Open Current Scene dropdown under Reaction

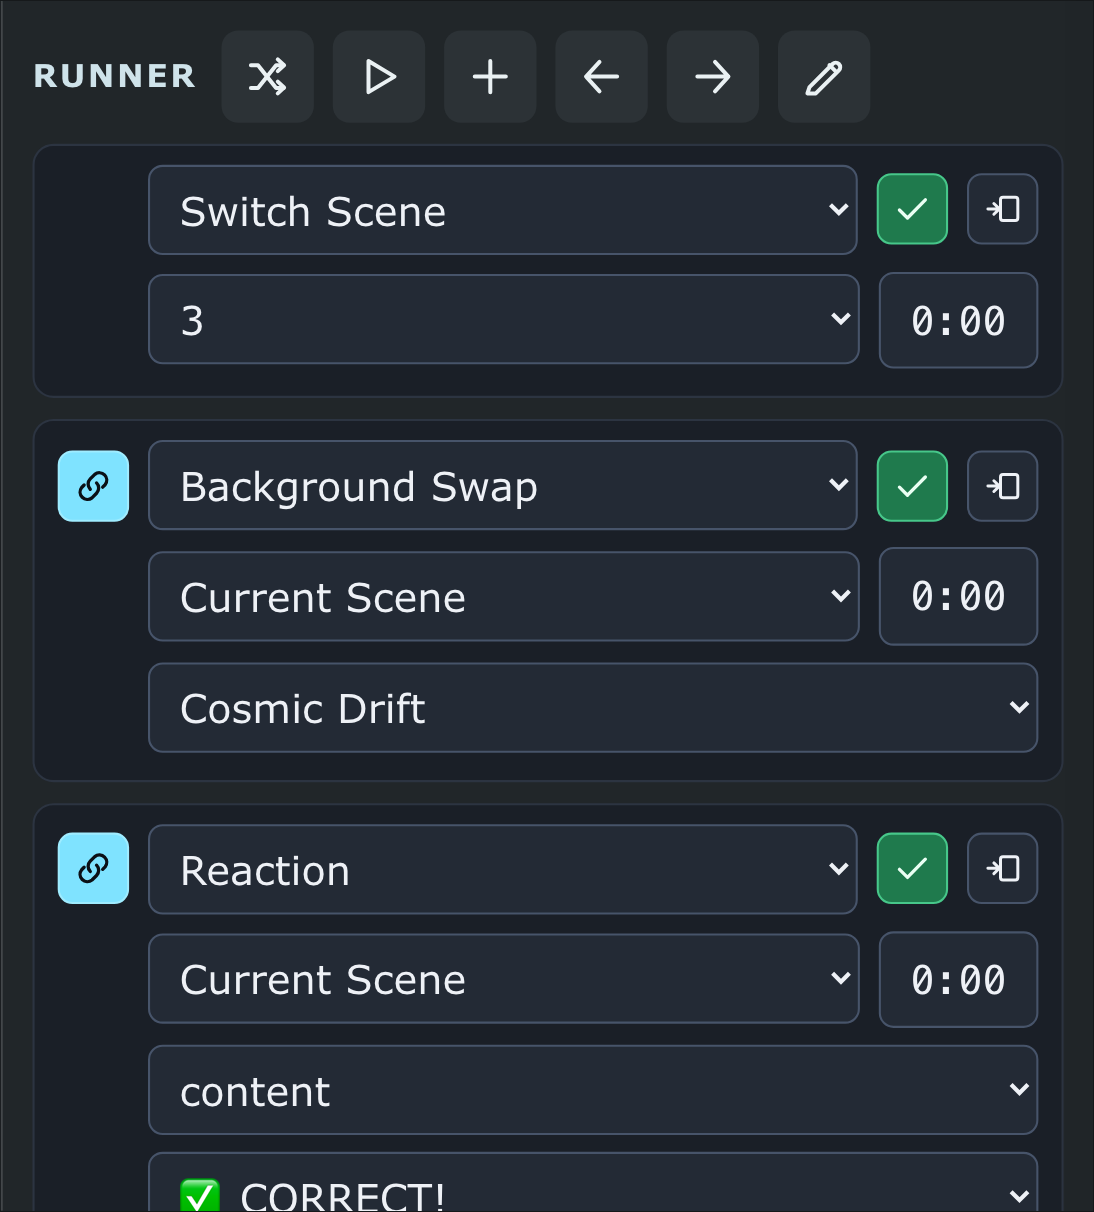504,979
